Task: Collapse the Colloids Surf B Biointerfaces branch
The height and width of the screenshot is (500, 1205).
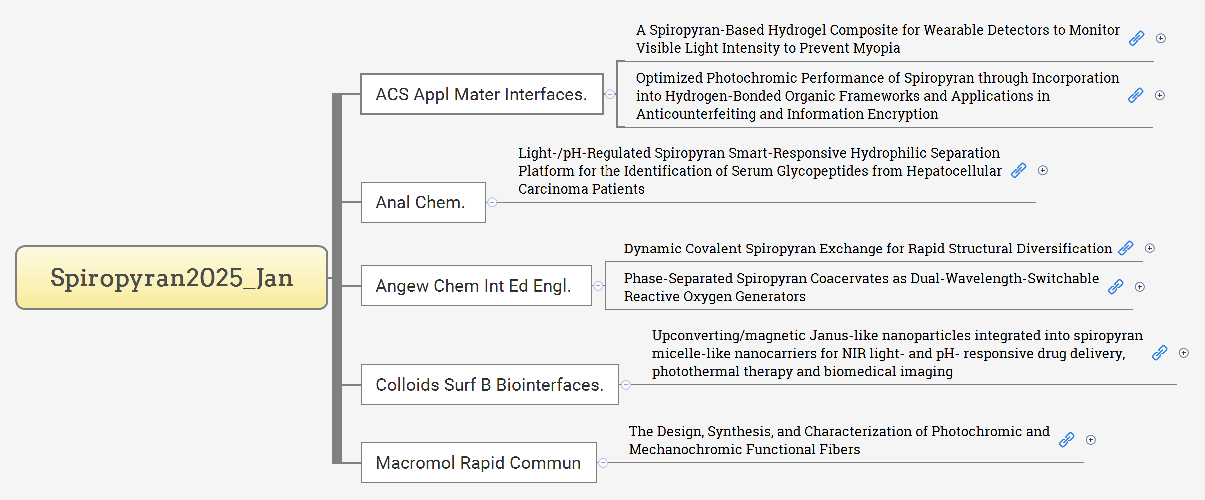Action: 625,384
